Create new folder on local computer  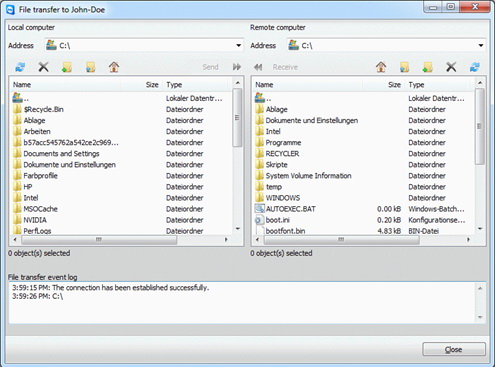pyautogui.click(x=67, y=67)
